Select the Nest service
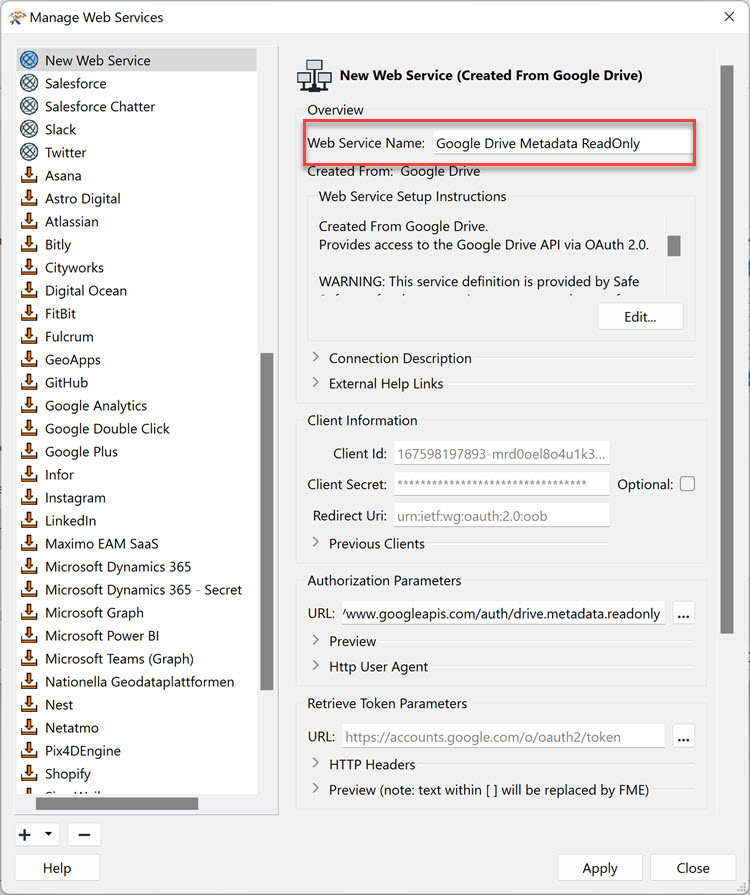The height and width of the screenshot is (895, 750). click(59, 704)
